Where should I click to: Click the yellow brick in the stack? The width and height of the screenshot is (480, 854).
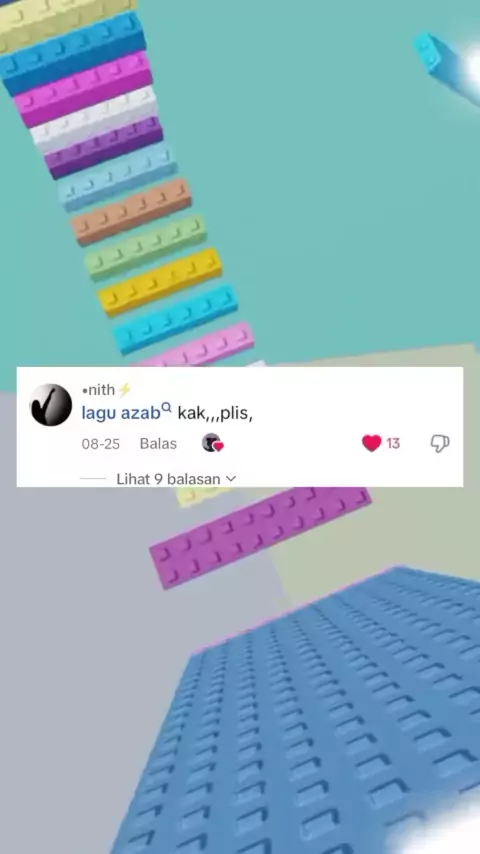point(160,282)
